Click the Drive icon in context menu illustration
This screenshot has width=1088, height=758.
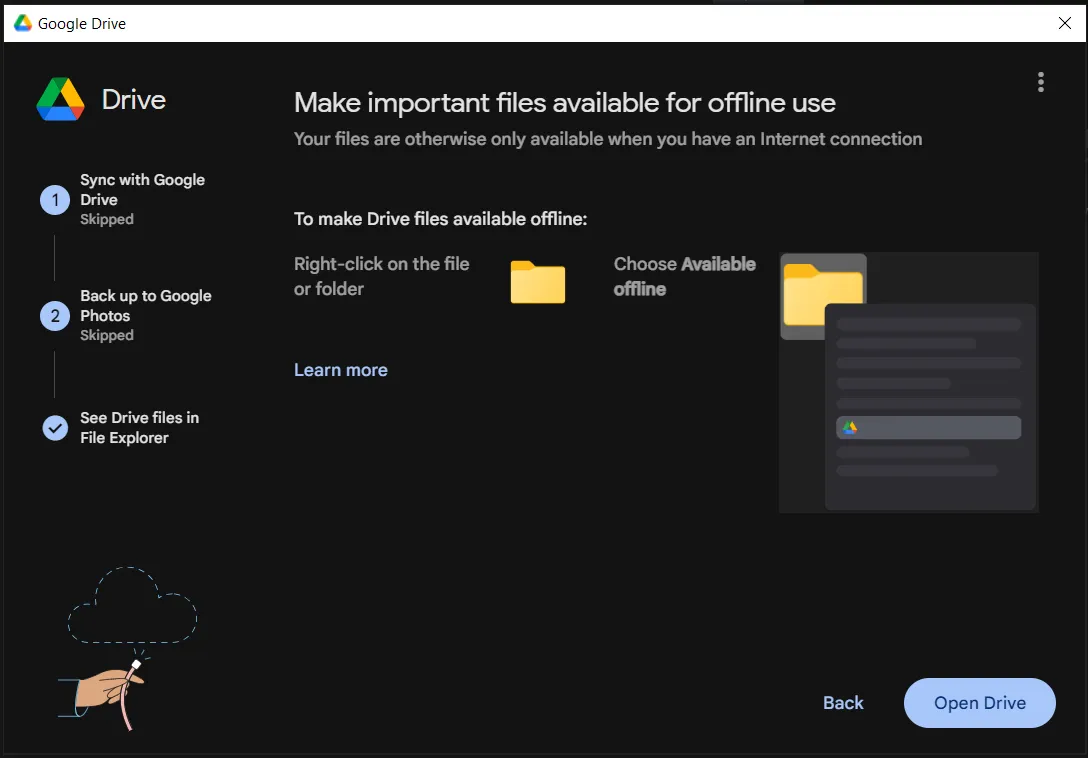[x=850, y=428]
